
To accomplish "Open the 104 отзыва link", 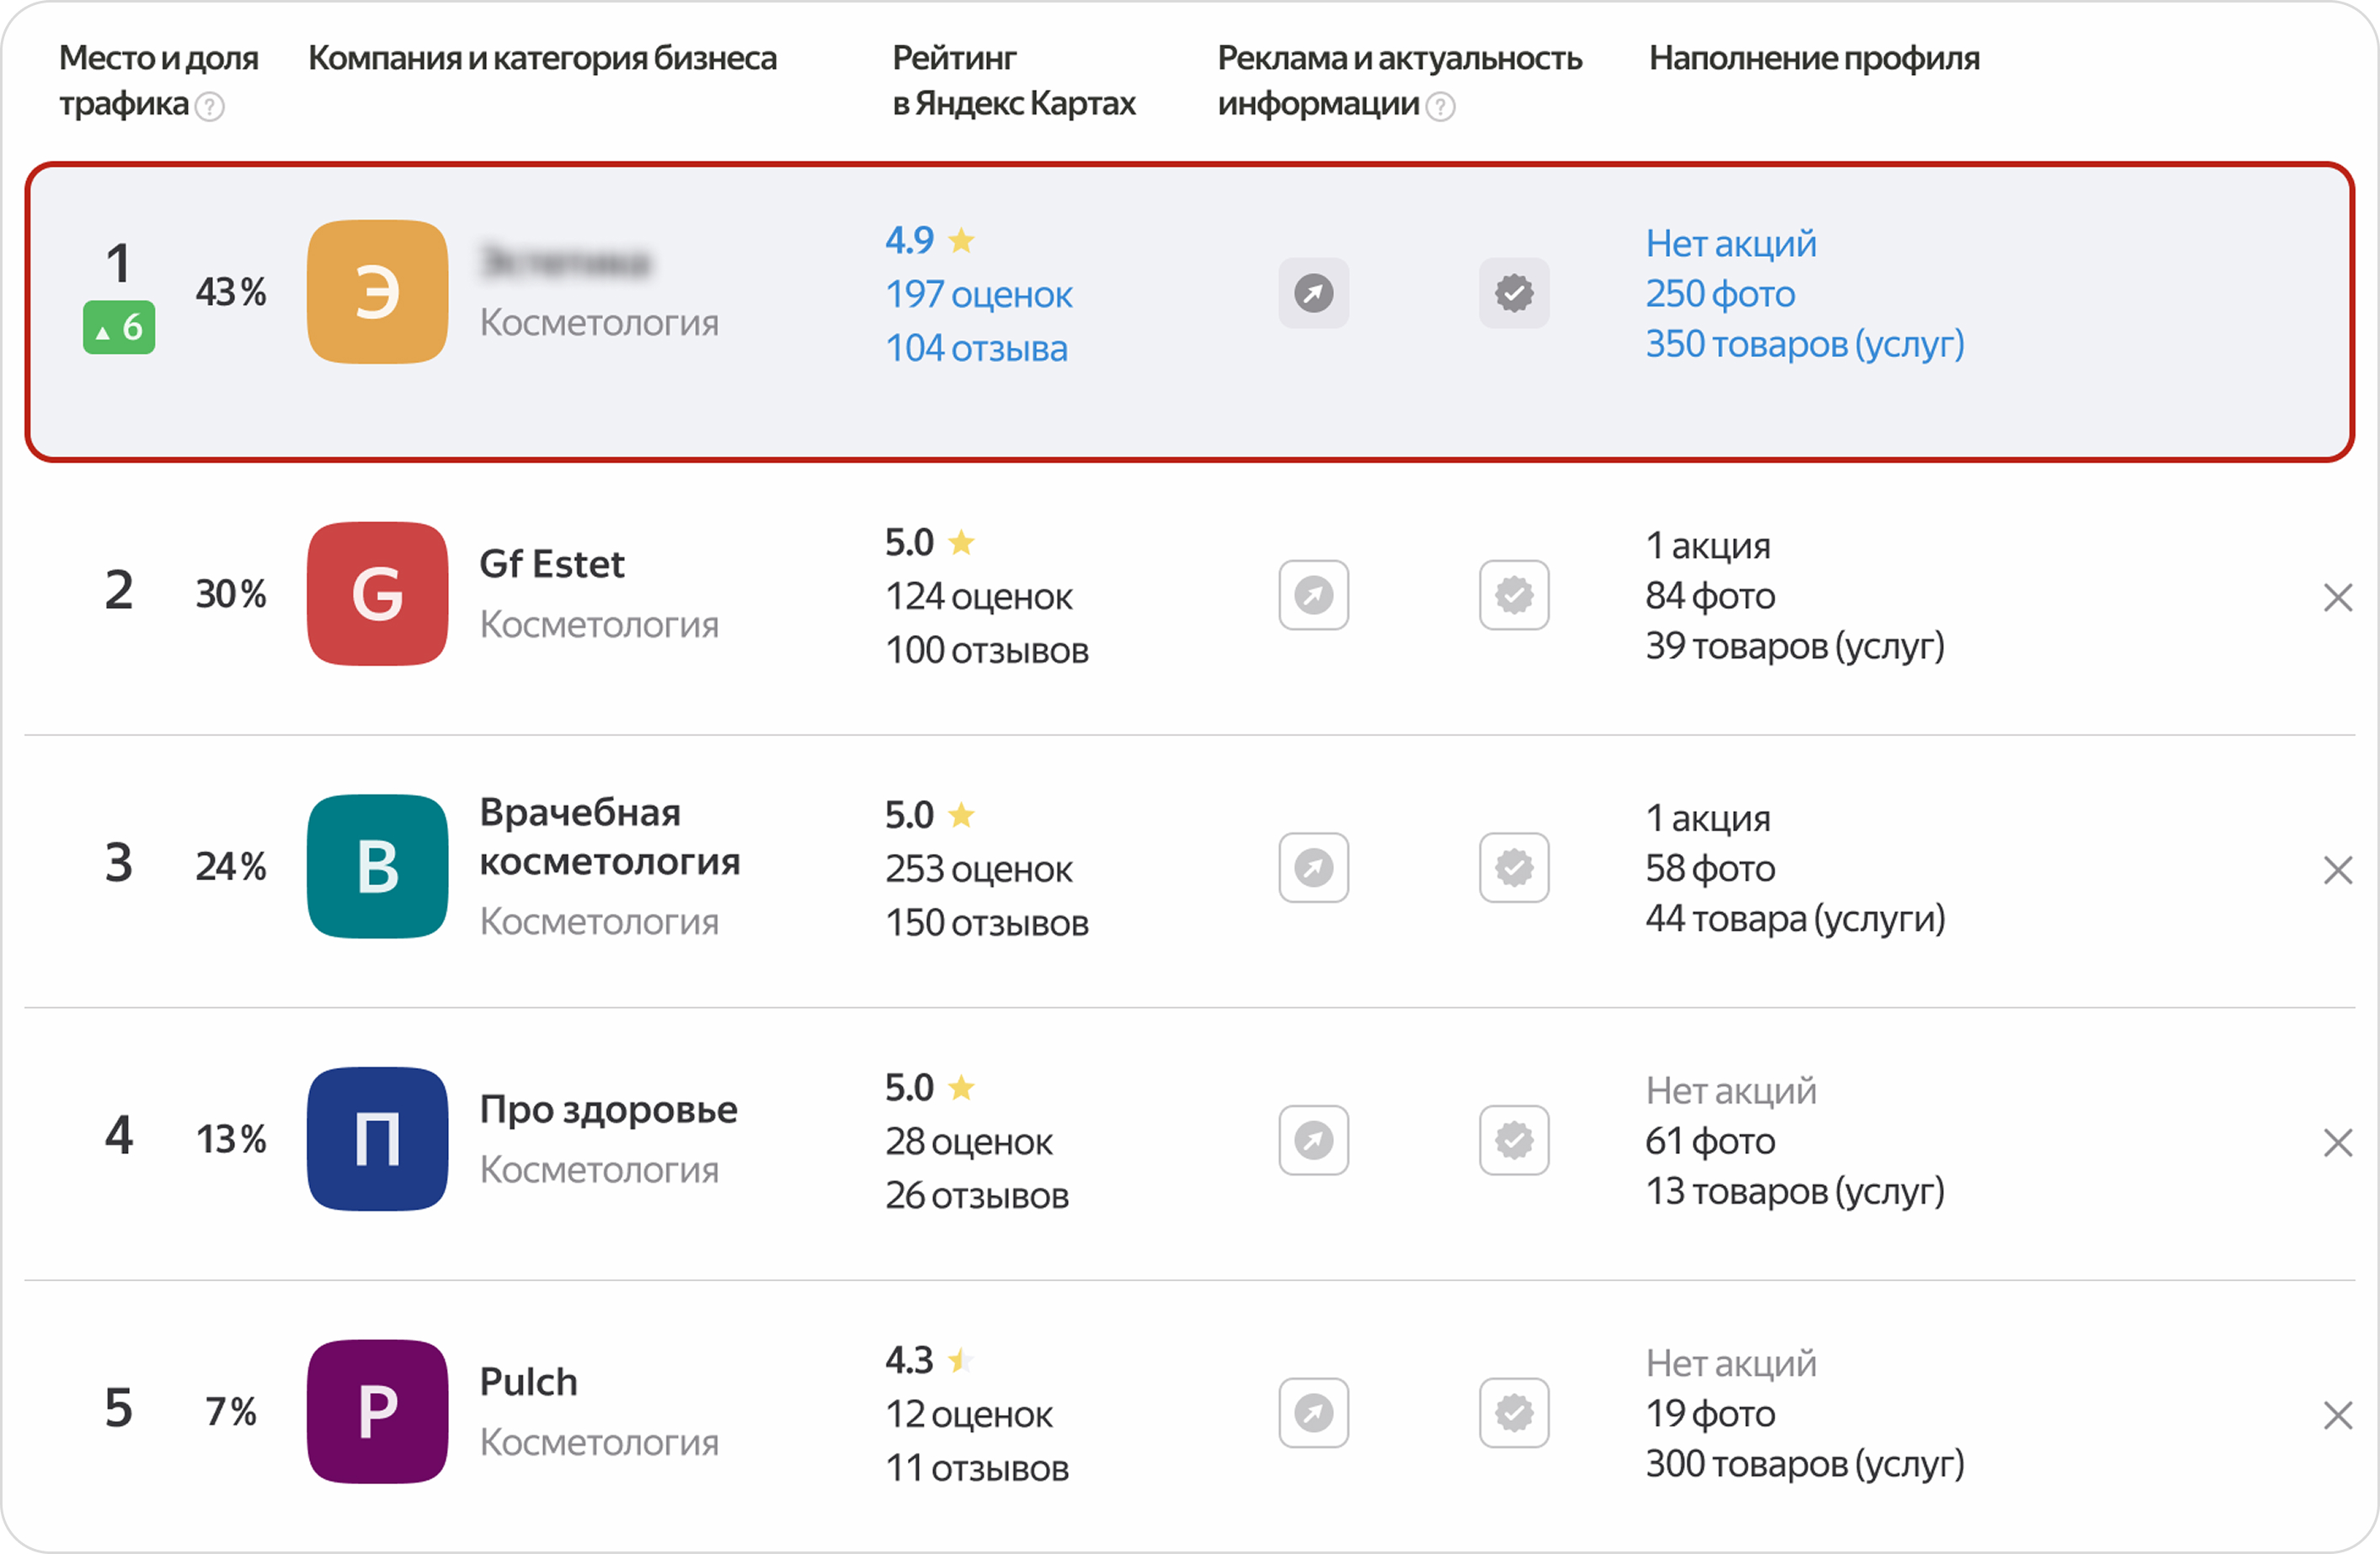I will 976,349.
